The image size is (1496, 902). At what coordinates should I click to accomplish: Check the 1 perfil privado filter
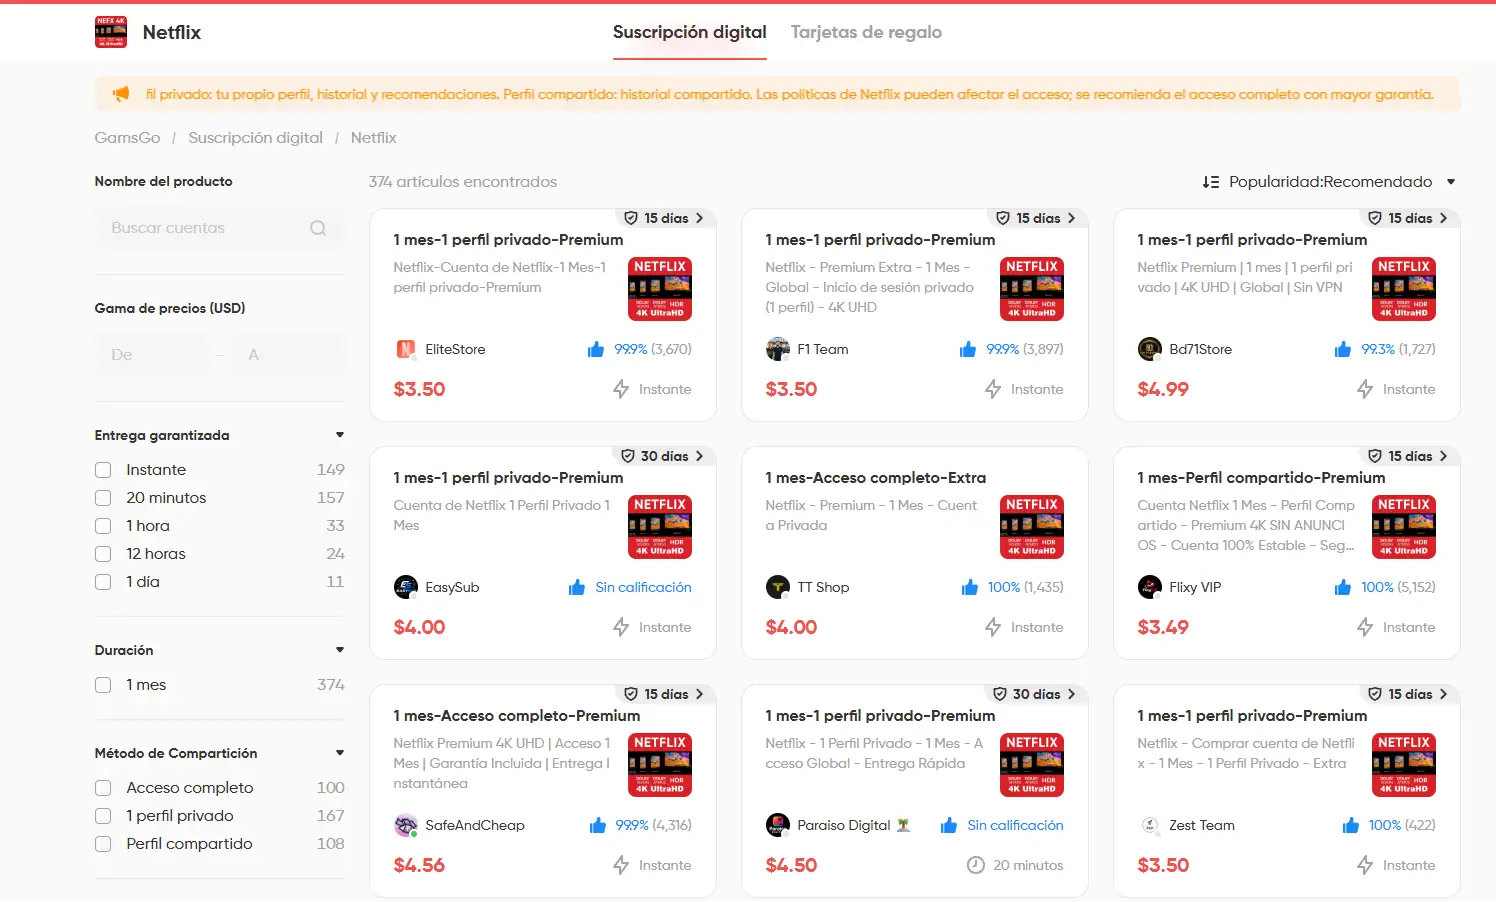click(x=103, y=816)
